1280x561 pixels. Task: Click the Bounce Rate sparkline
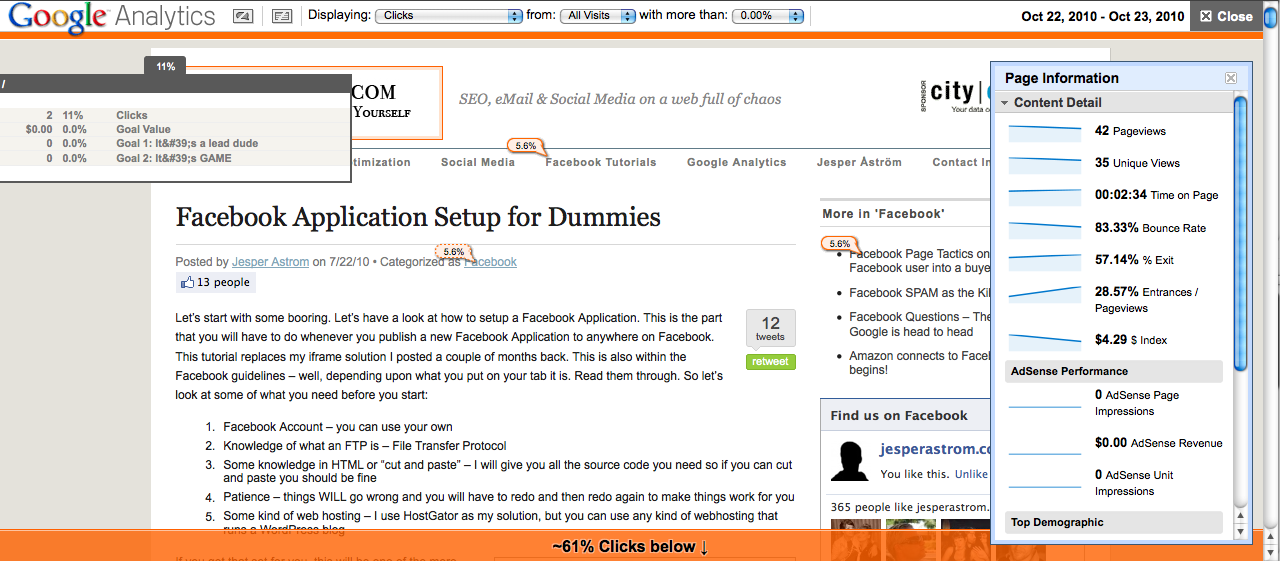point(1045,228)
